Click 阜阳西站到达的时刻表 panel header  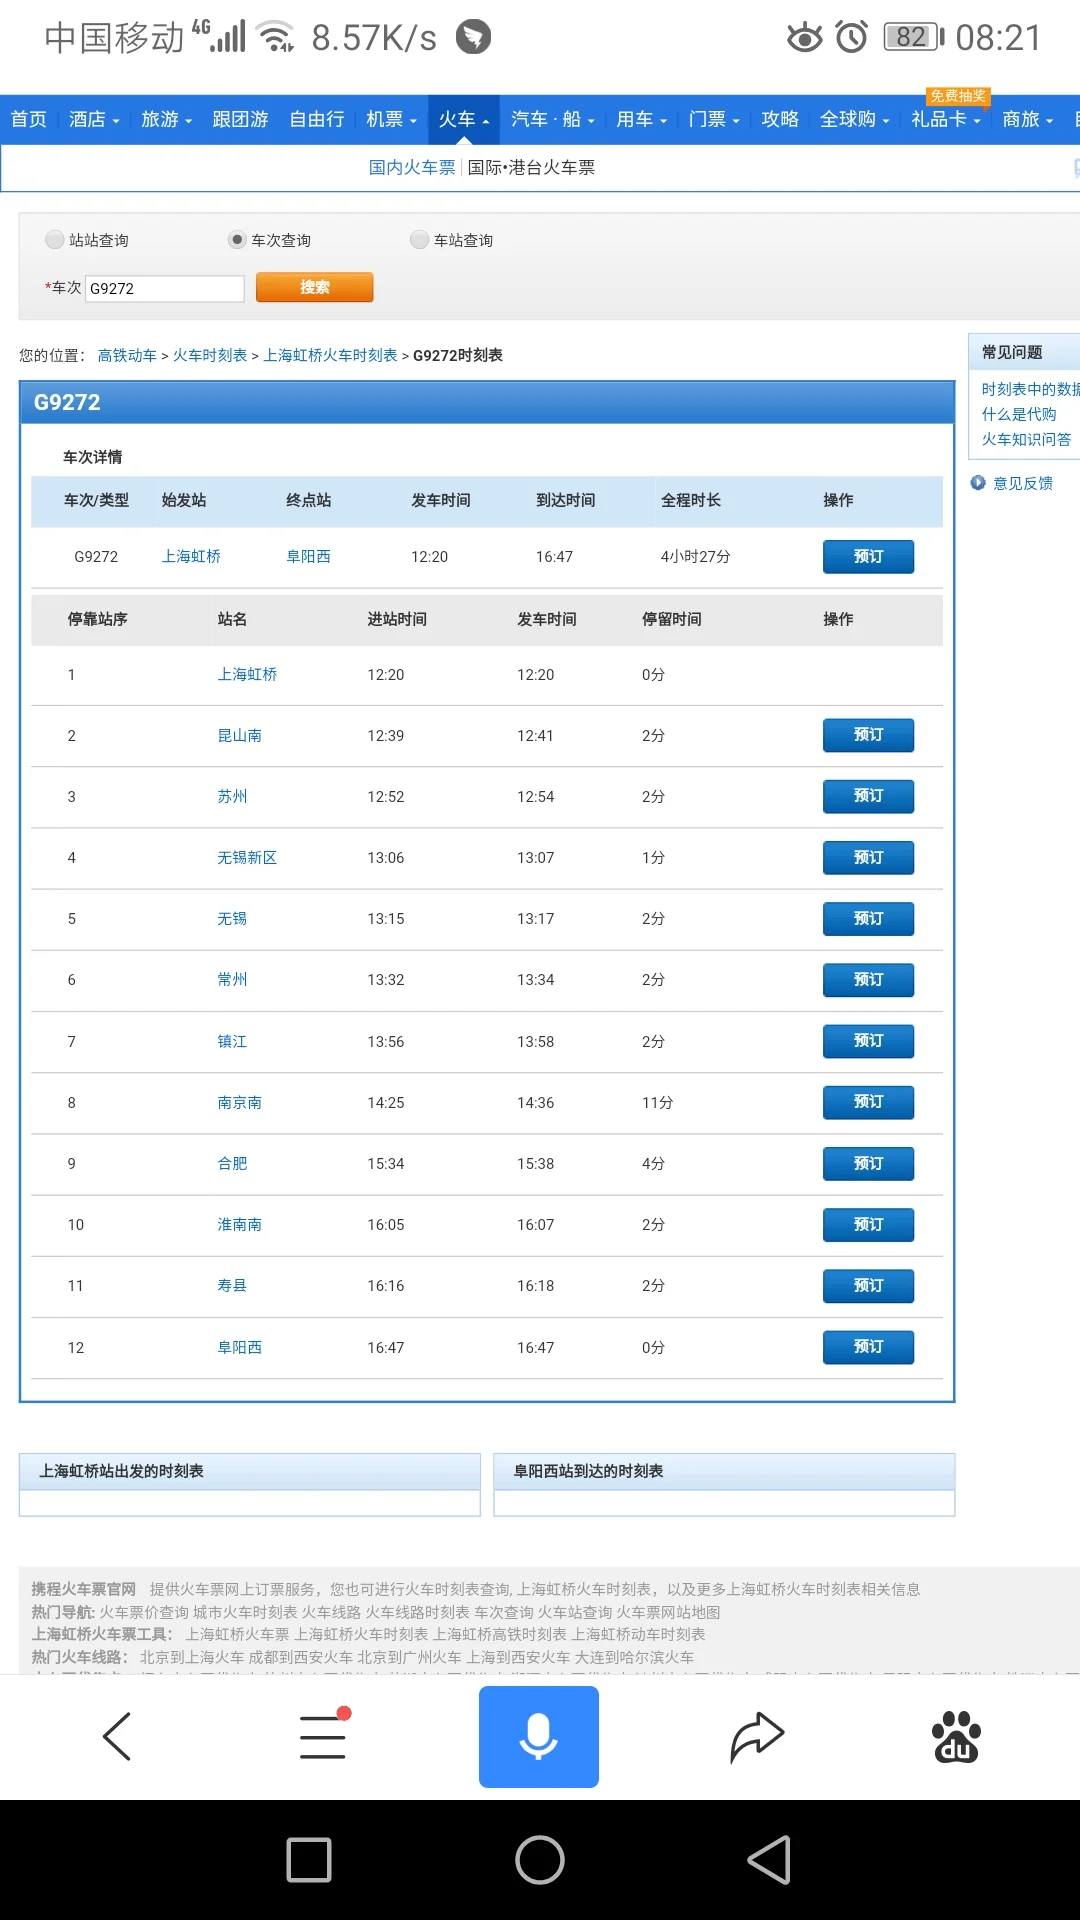tap(724, 1471)
